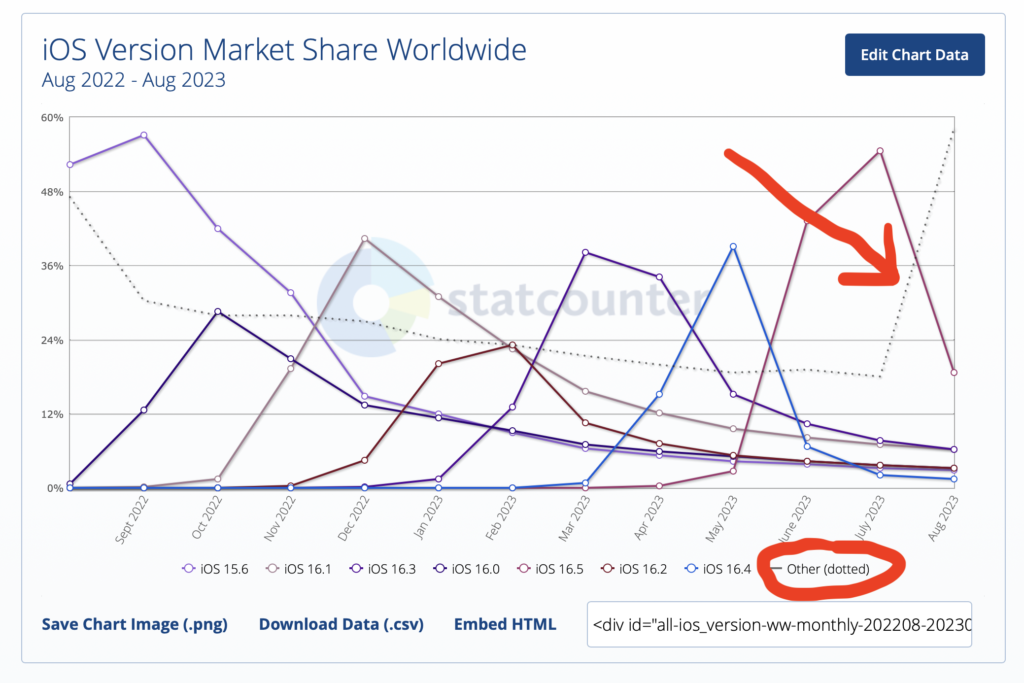Screen dimensions: 1024x683
Task: Click the 36% y-axis label
Action: tap(52, 266)
